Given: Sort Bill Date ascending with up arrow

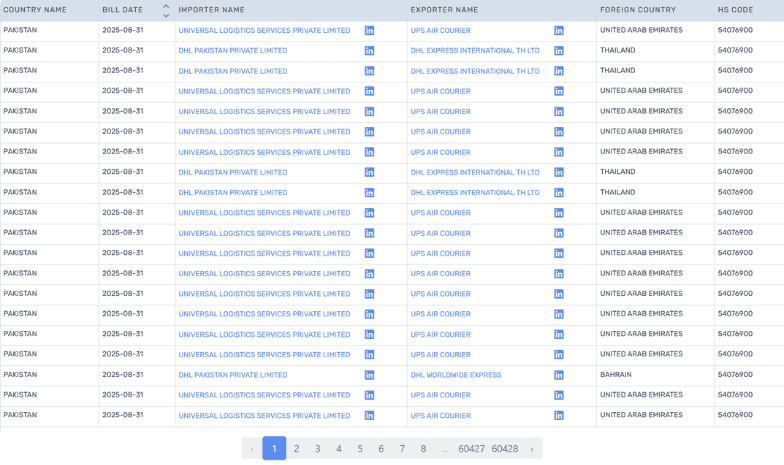Looking at the screenshot, I should pos(166,6).
